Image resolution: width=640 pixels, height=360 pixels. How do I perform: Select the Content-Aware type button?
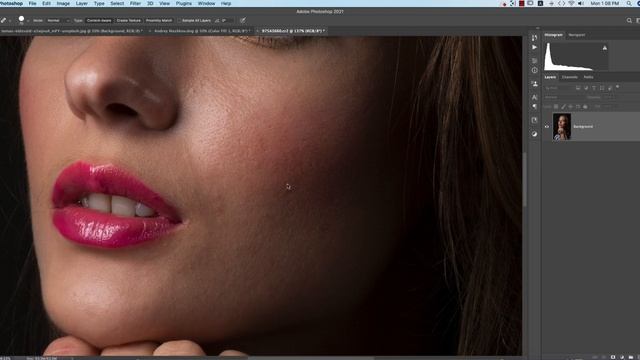(99, 20)
